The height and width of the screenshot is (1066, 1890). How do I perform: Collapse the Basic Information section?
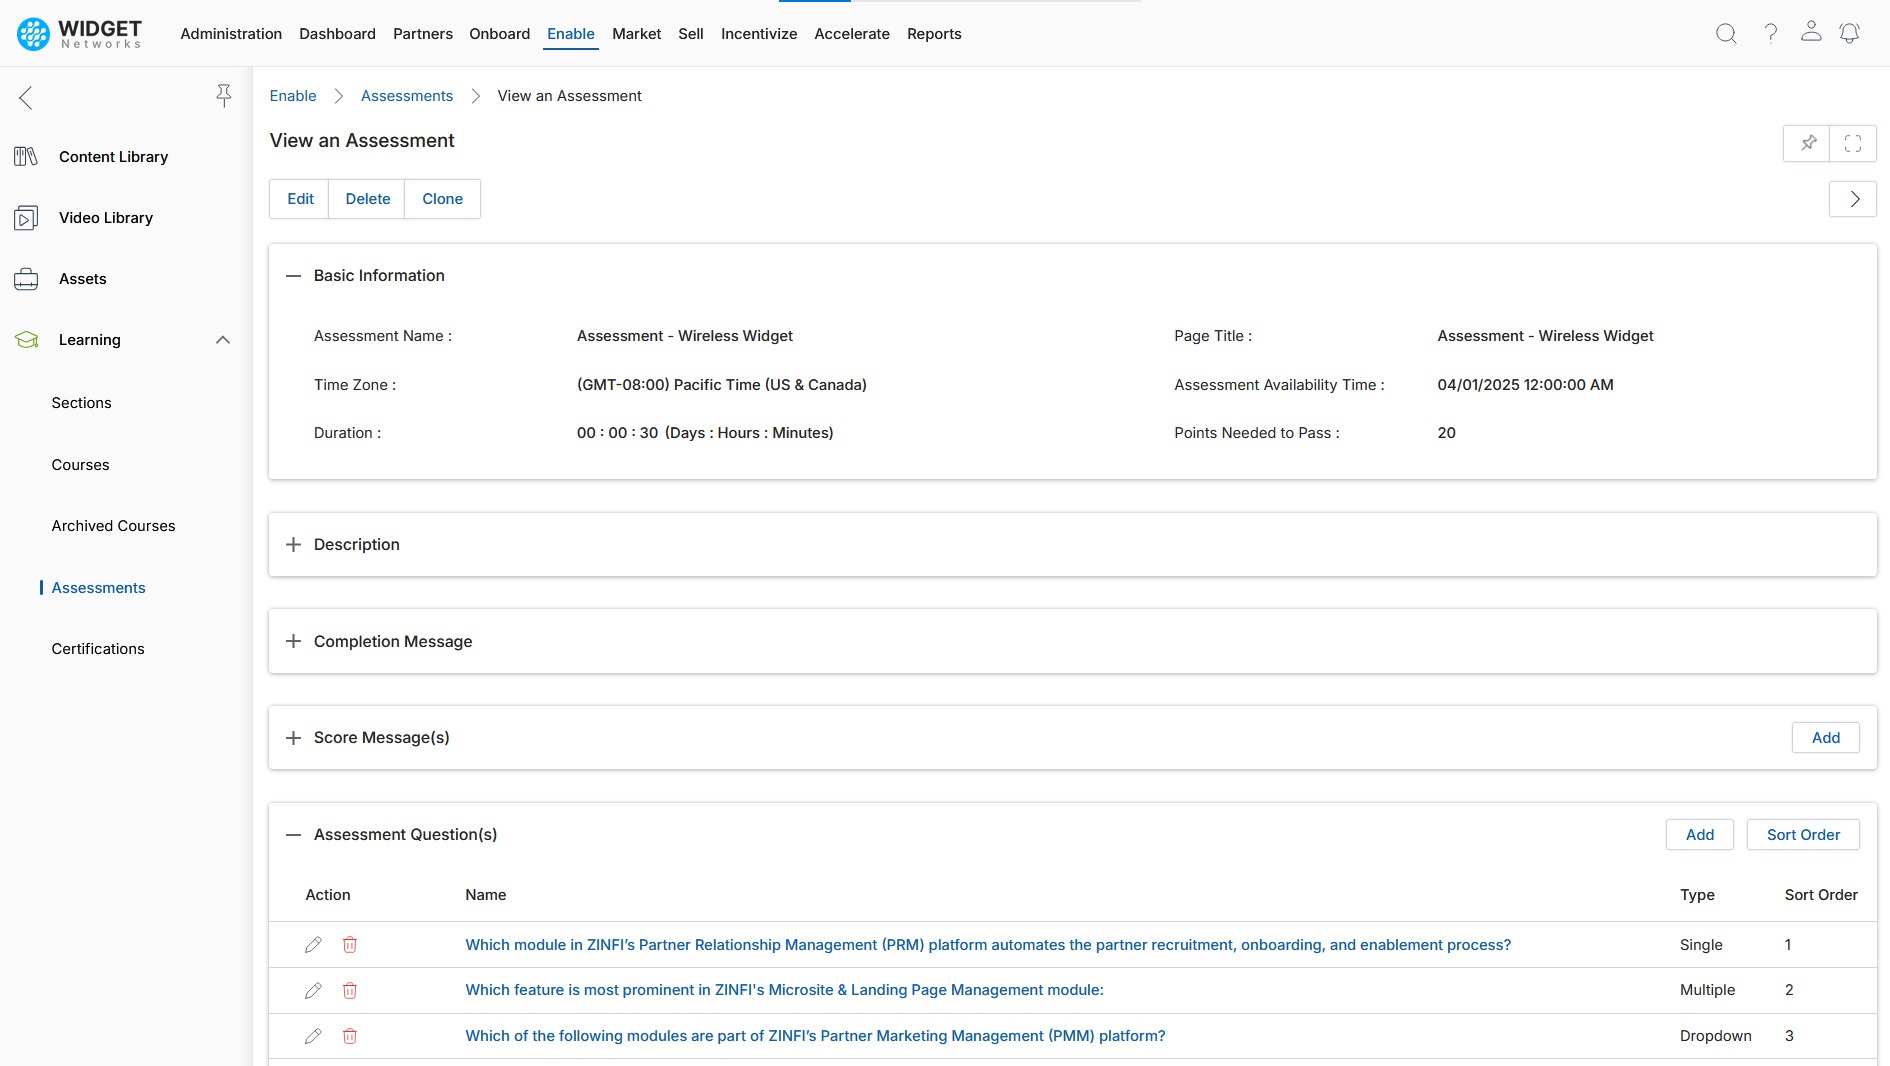click(x=293, y=276)
